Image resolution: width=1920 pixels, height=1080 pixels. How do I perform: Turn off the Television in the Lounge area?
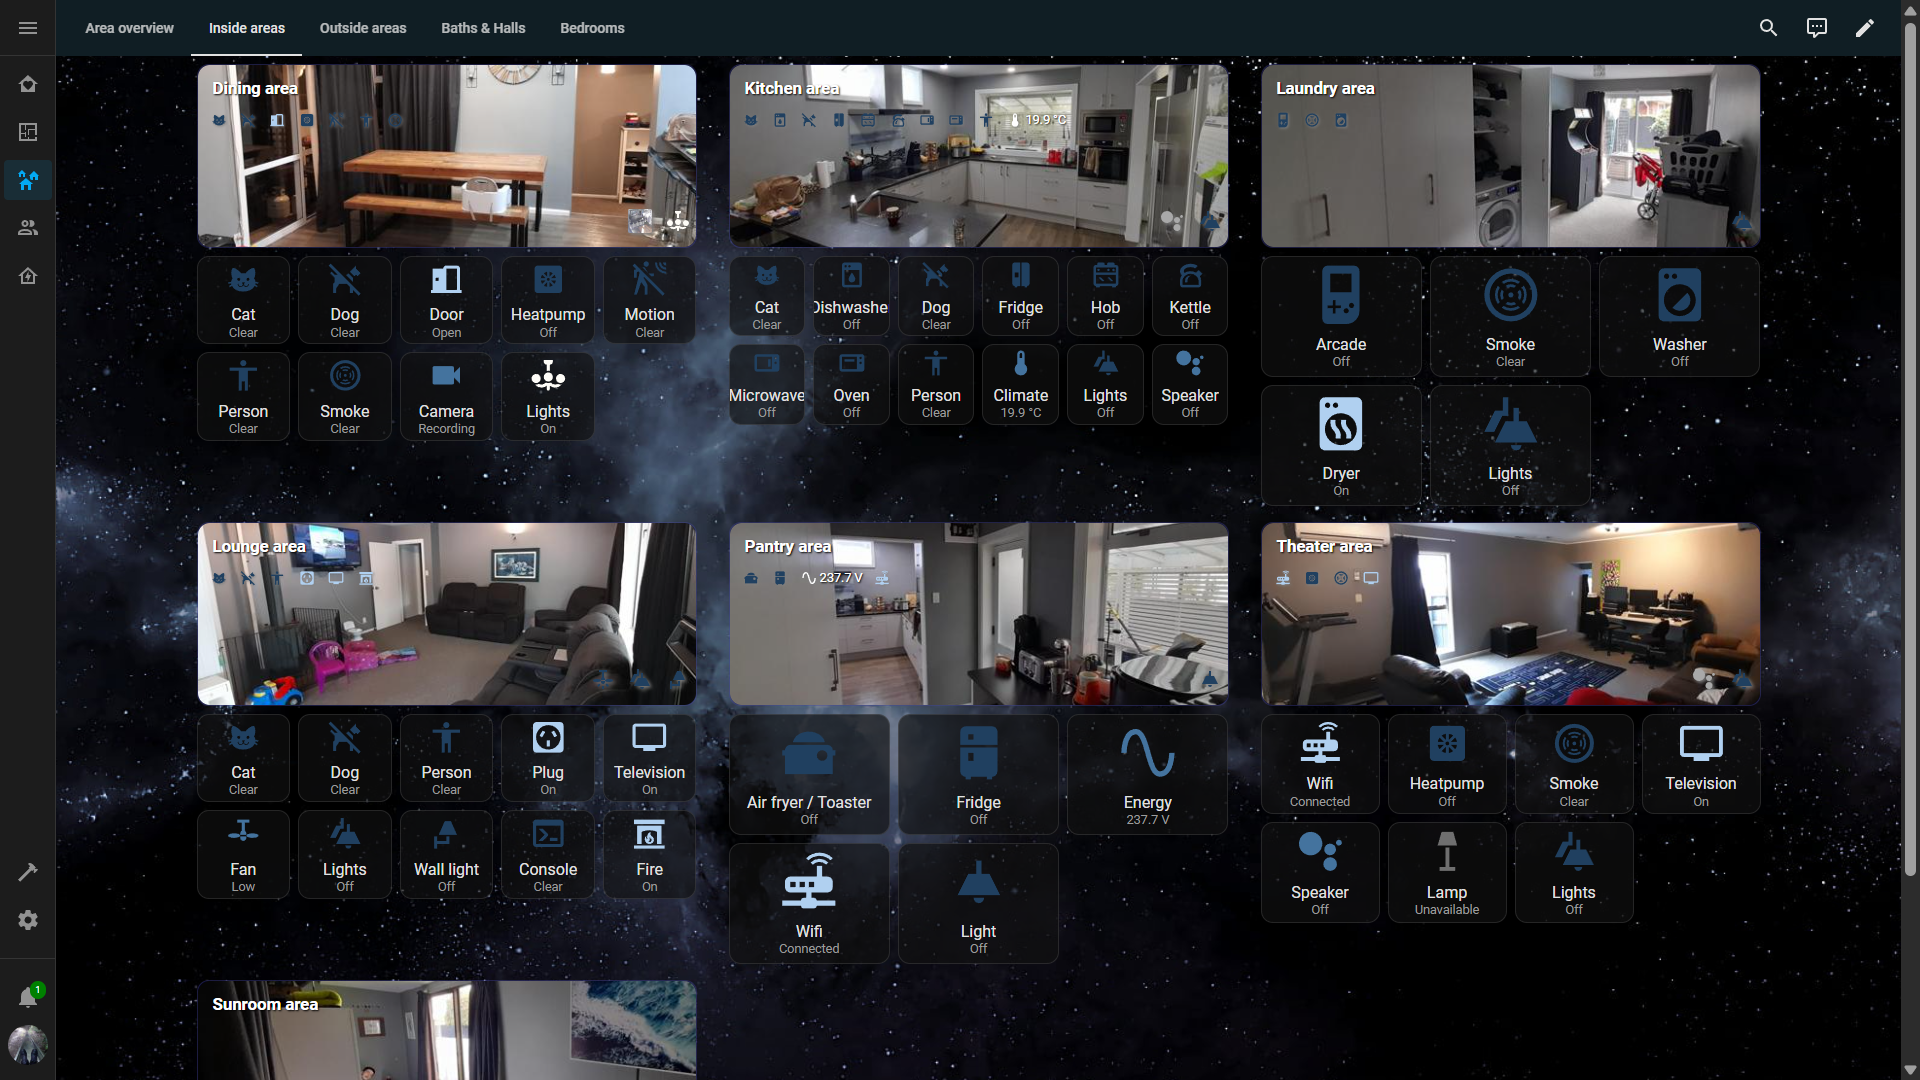tap(648, 757)
